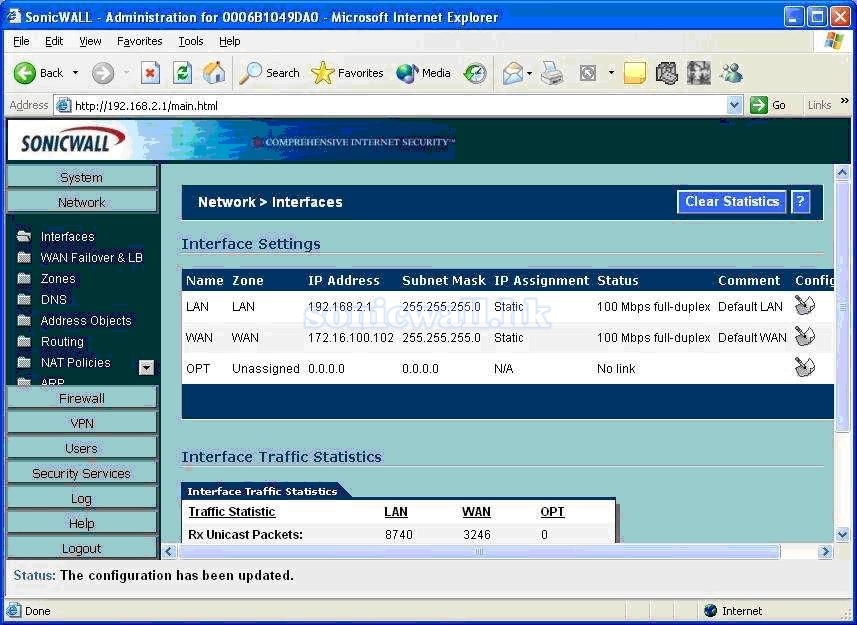The width and height of the screenshot is (857, 625).
Task: Open the DNS tree item
Action: pyautogui.click(x=54, y=299)
